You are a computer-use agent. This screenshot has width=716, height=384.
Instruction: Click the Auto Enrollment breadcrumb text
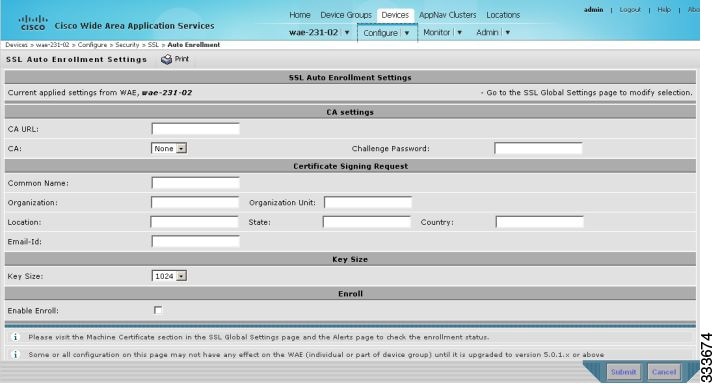point(194,45)
